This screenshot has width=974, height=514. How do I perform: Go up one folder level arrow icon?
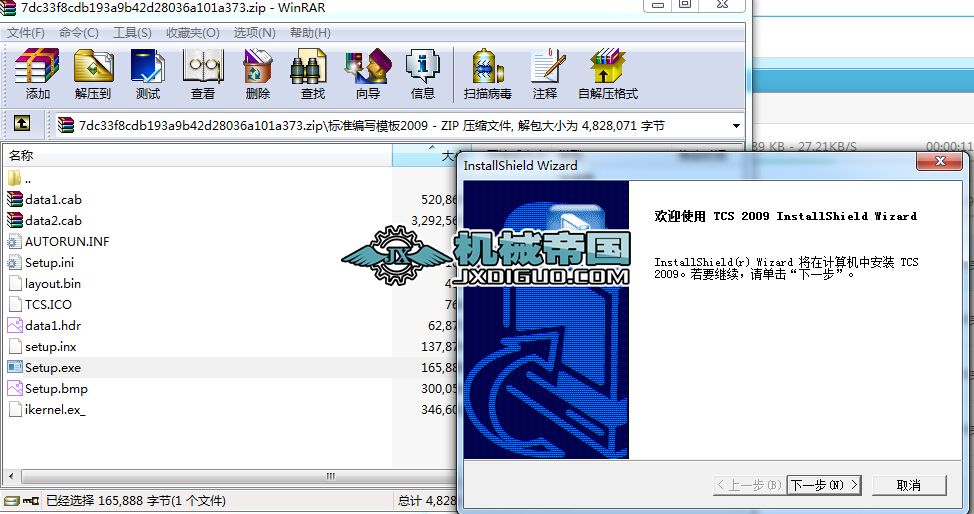pyautogui.click(x=22, y=124)
